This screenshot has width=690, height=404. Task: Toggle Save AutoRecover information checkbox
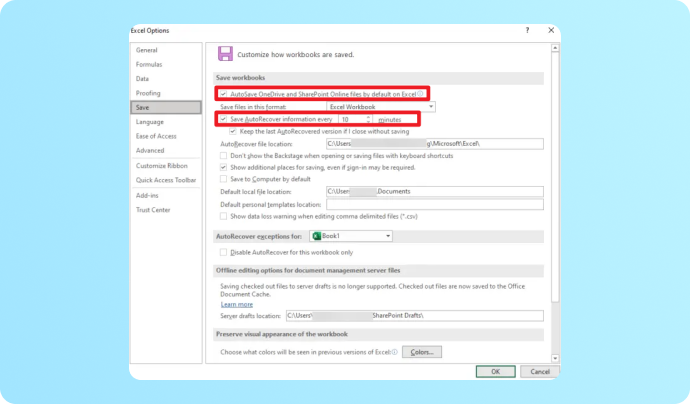(x=224, y=119)
